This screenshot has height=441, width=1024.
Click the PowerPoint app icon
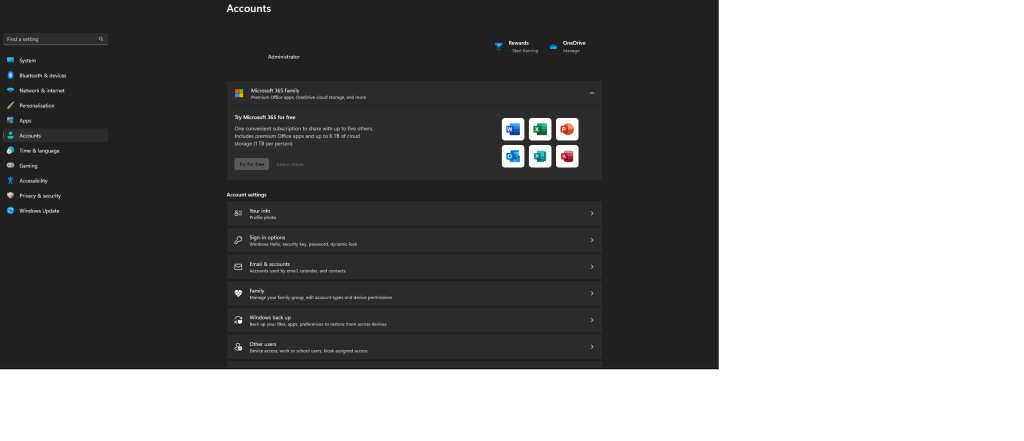[567, 129]
